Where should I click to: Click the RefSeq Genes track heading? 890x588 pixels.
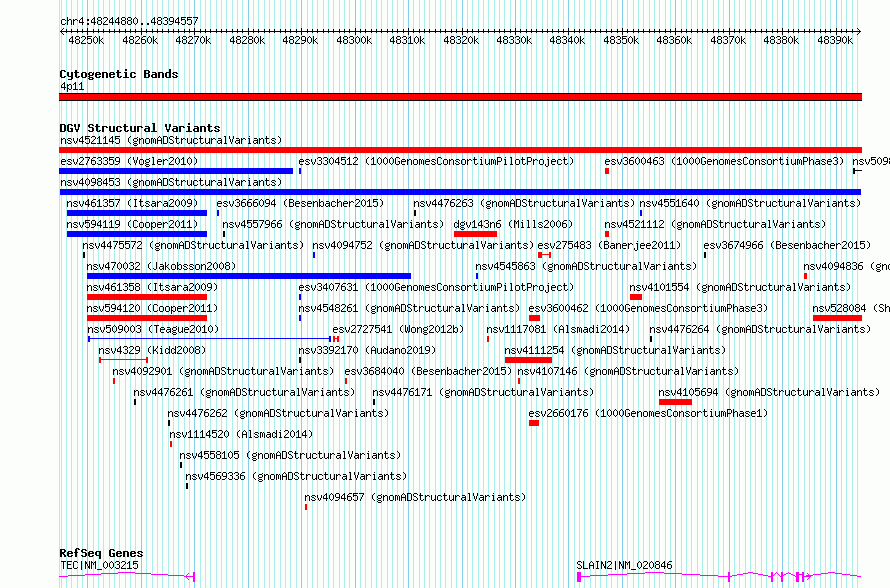(x=101, y=553)
